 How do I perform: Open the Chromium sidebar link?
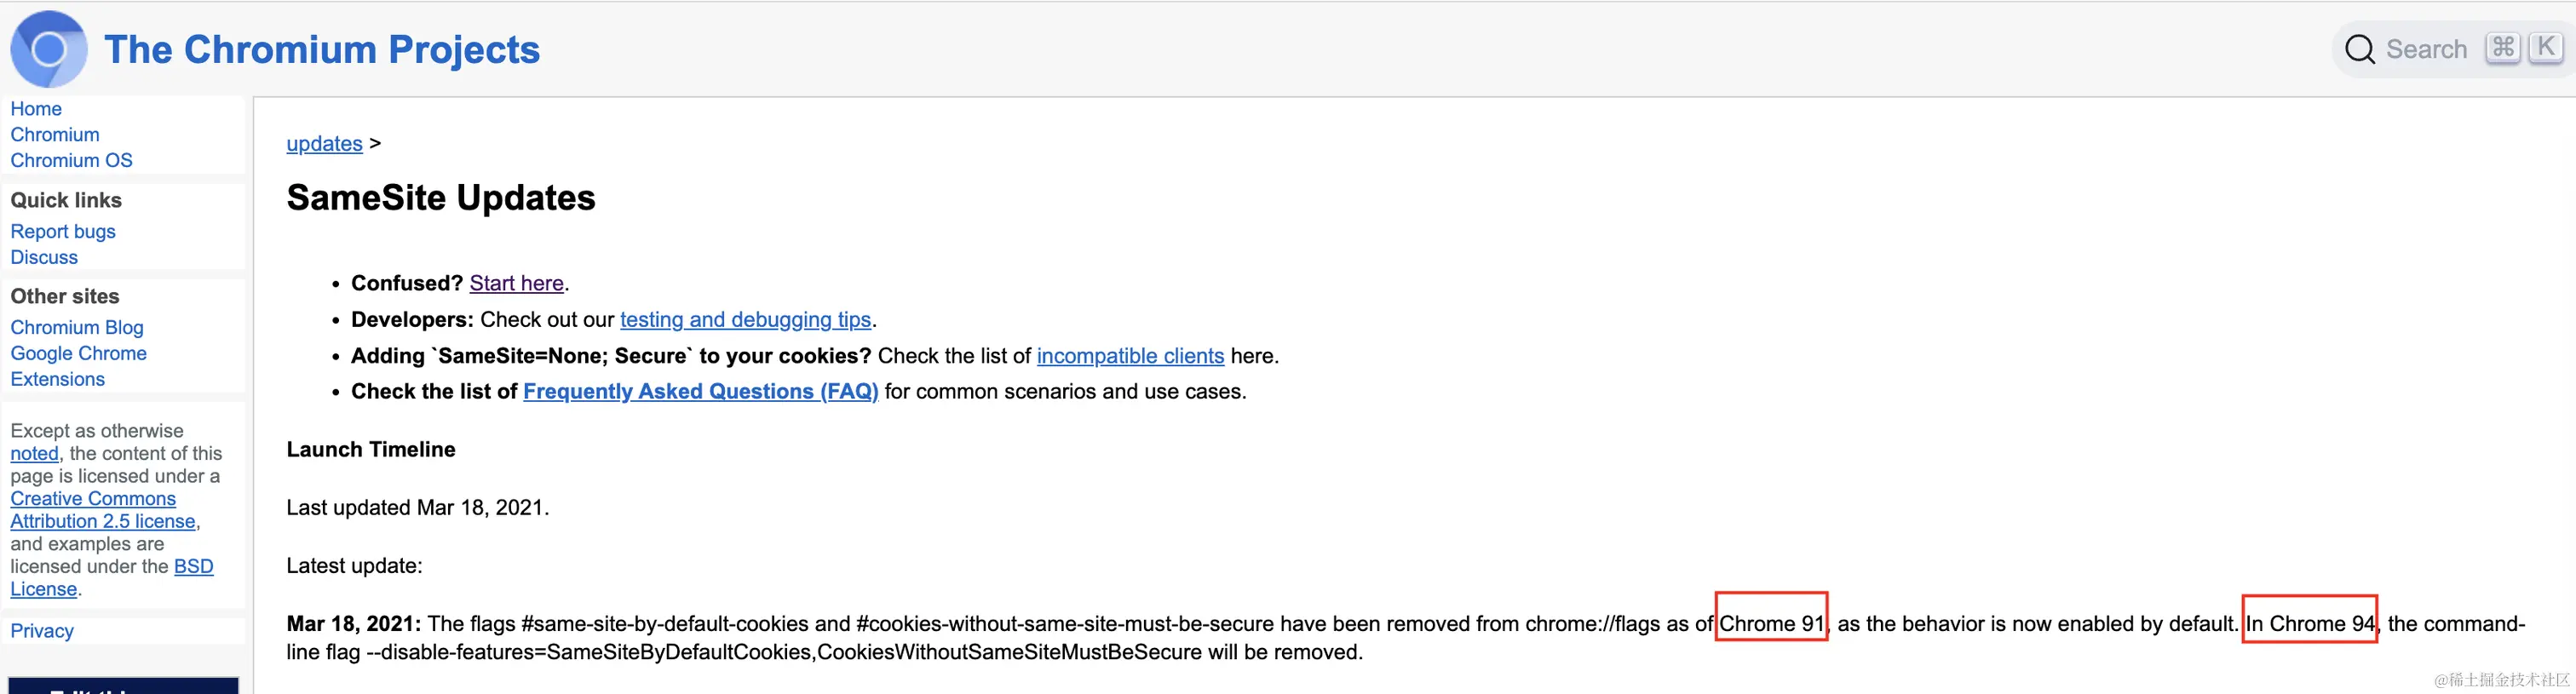coord(55,135)
